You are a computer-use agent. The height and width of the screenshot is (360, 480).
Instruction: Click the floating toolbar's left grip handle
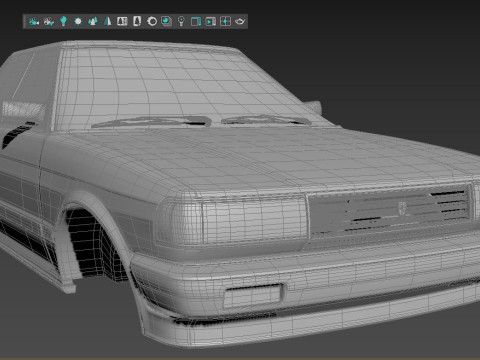(x=24, y=22)
